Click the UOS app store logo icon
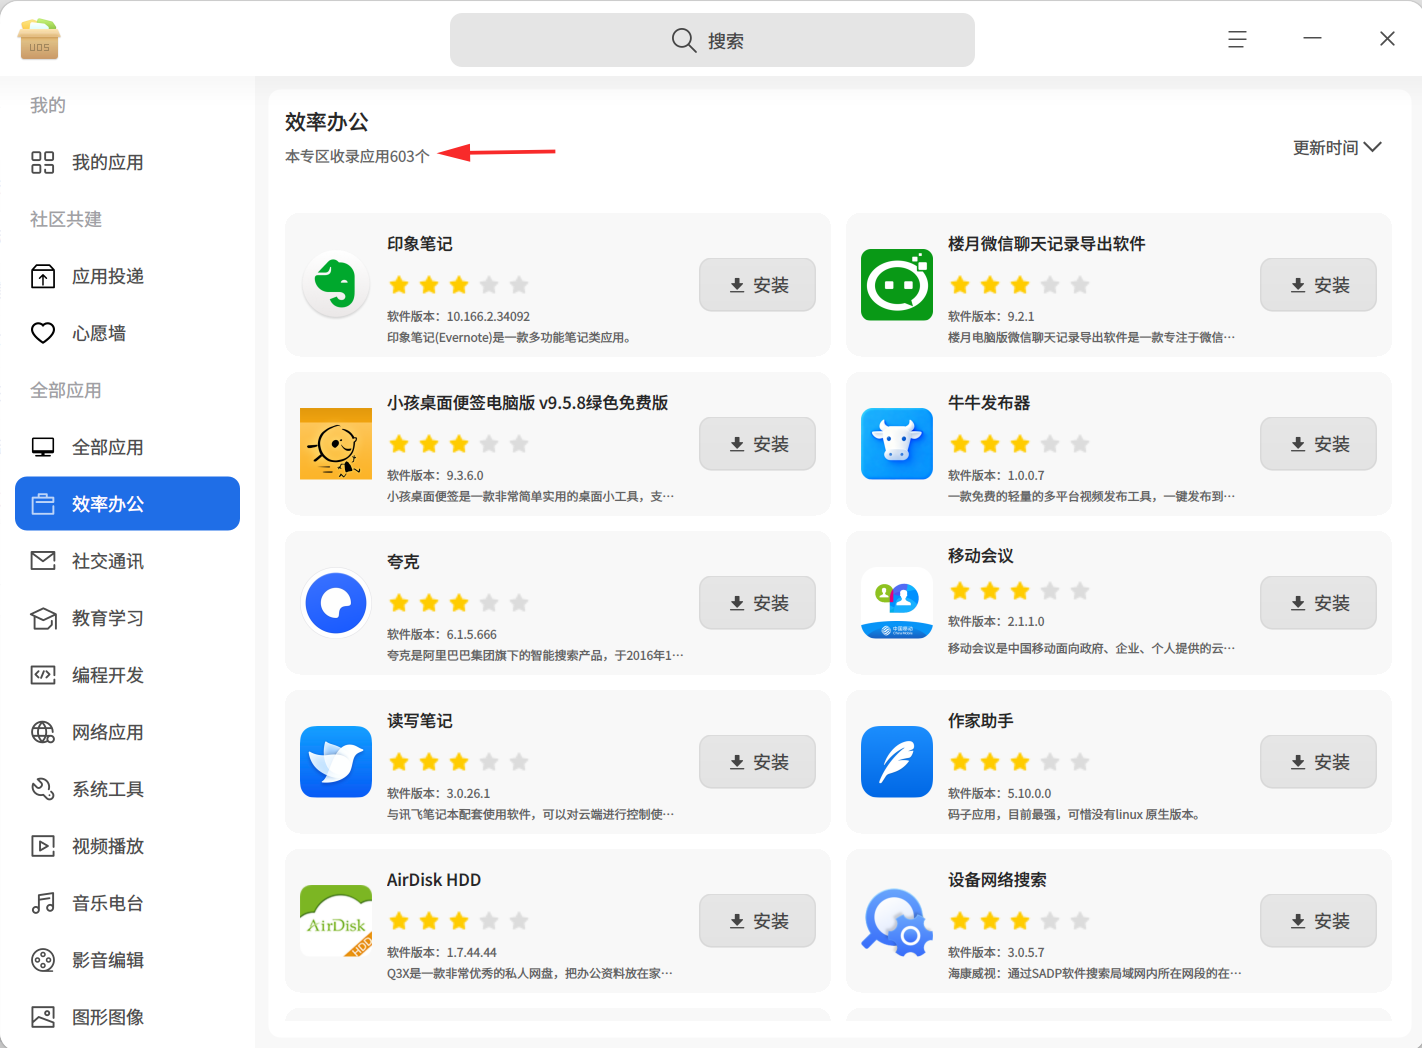The width and height of the screenshot is (1422, 1048). 39,39
